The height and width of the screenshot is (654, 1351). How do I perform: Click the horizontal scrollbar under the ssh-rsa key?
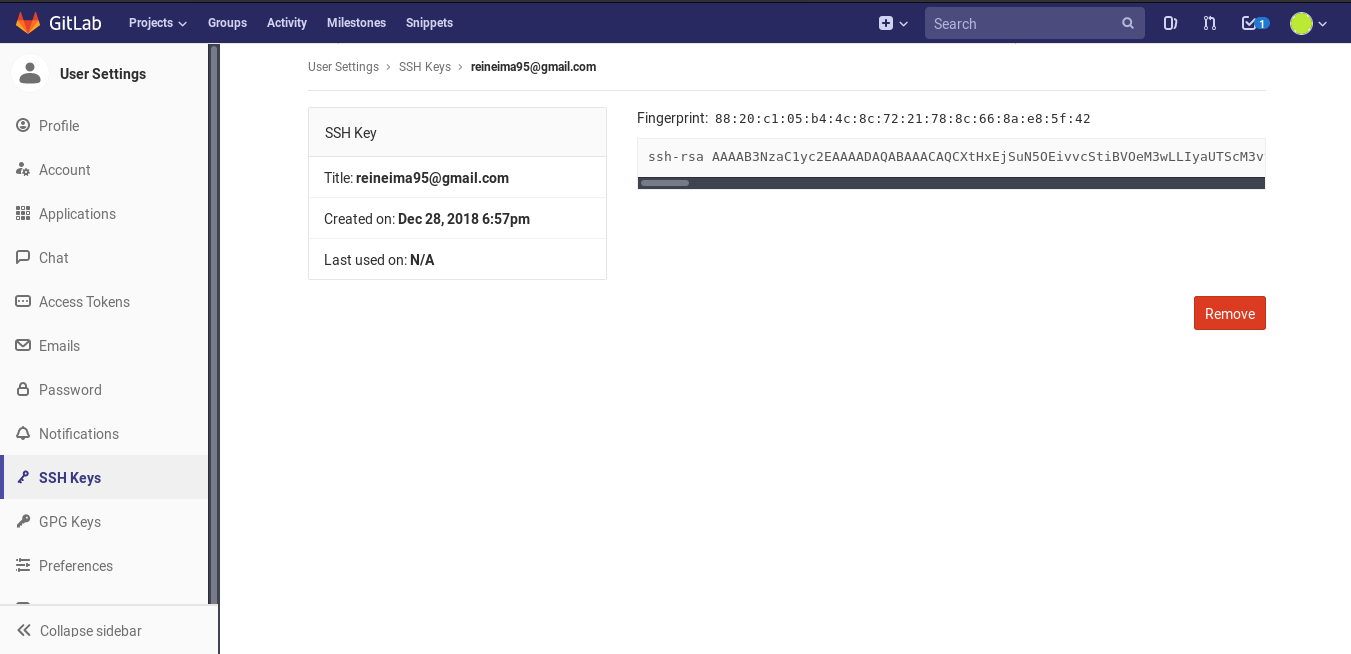(665, 183)
